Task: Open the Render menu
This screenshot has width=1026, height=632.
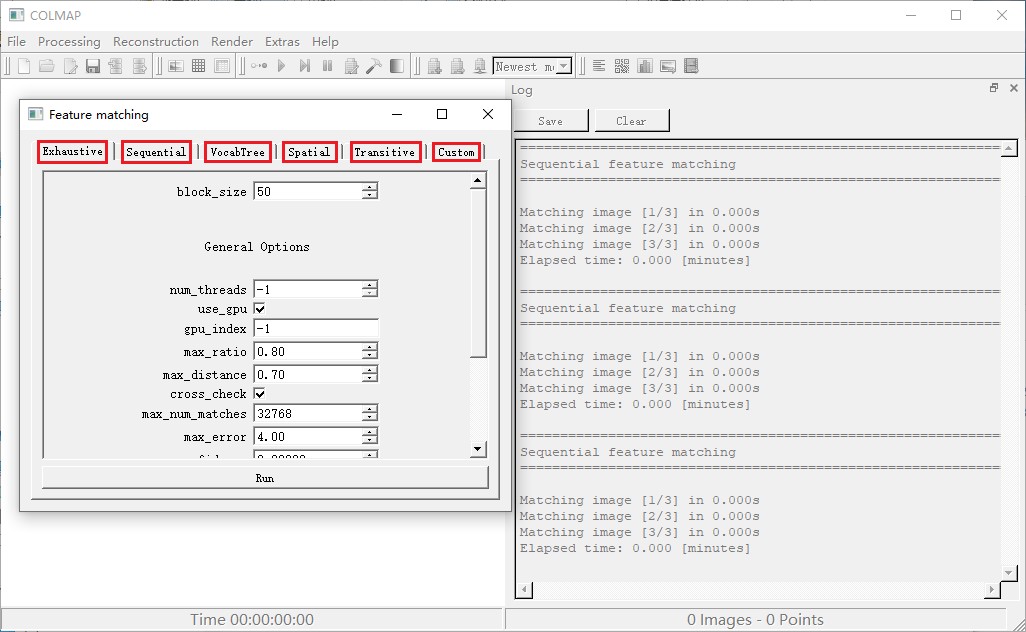Action: pyautogui.click(x=232, y=42)
